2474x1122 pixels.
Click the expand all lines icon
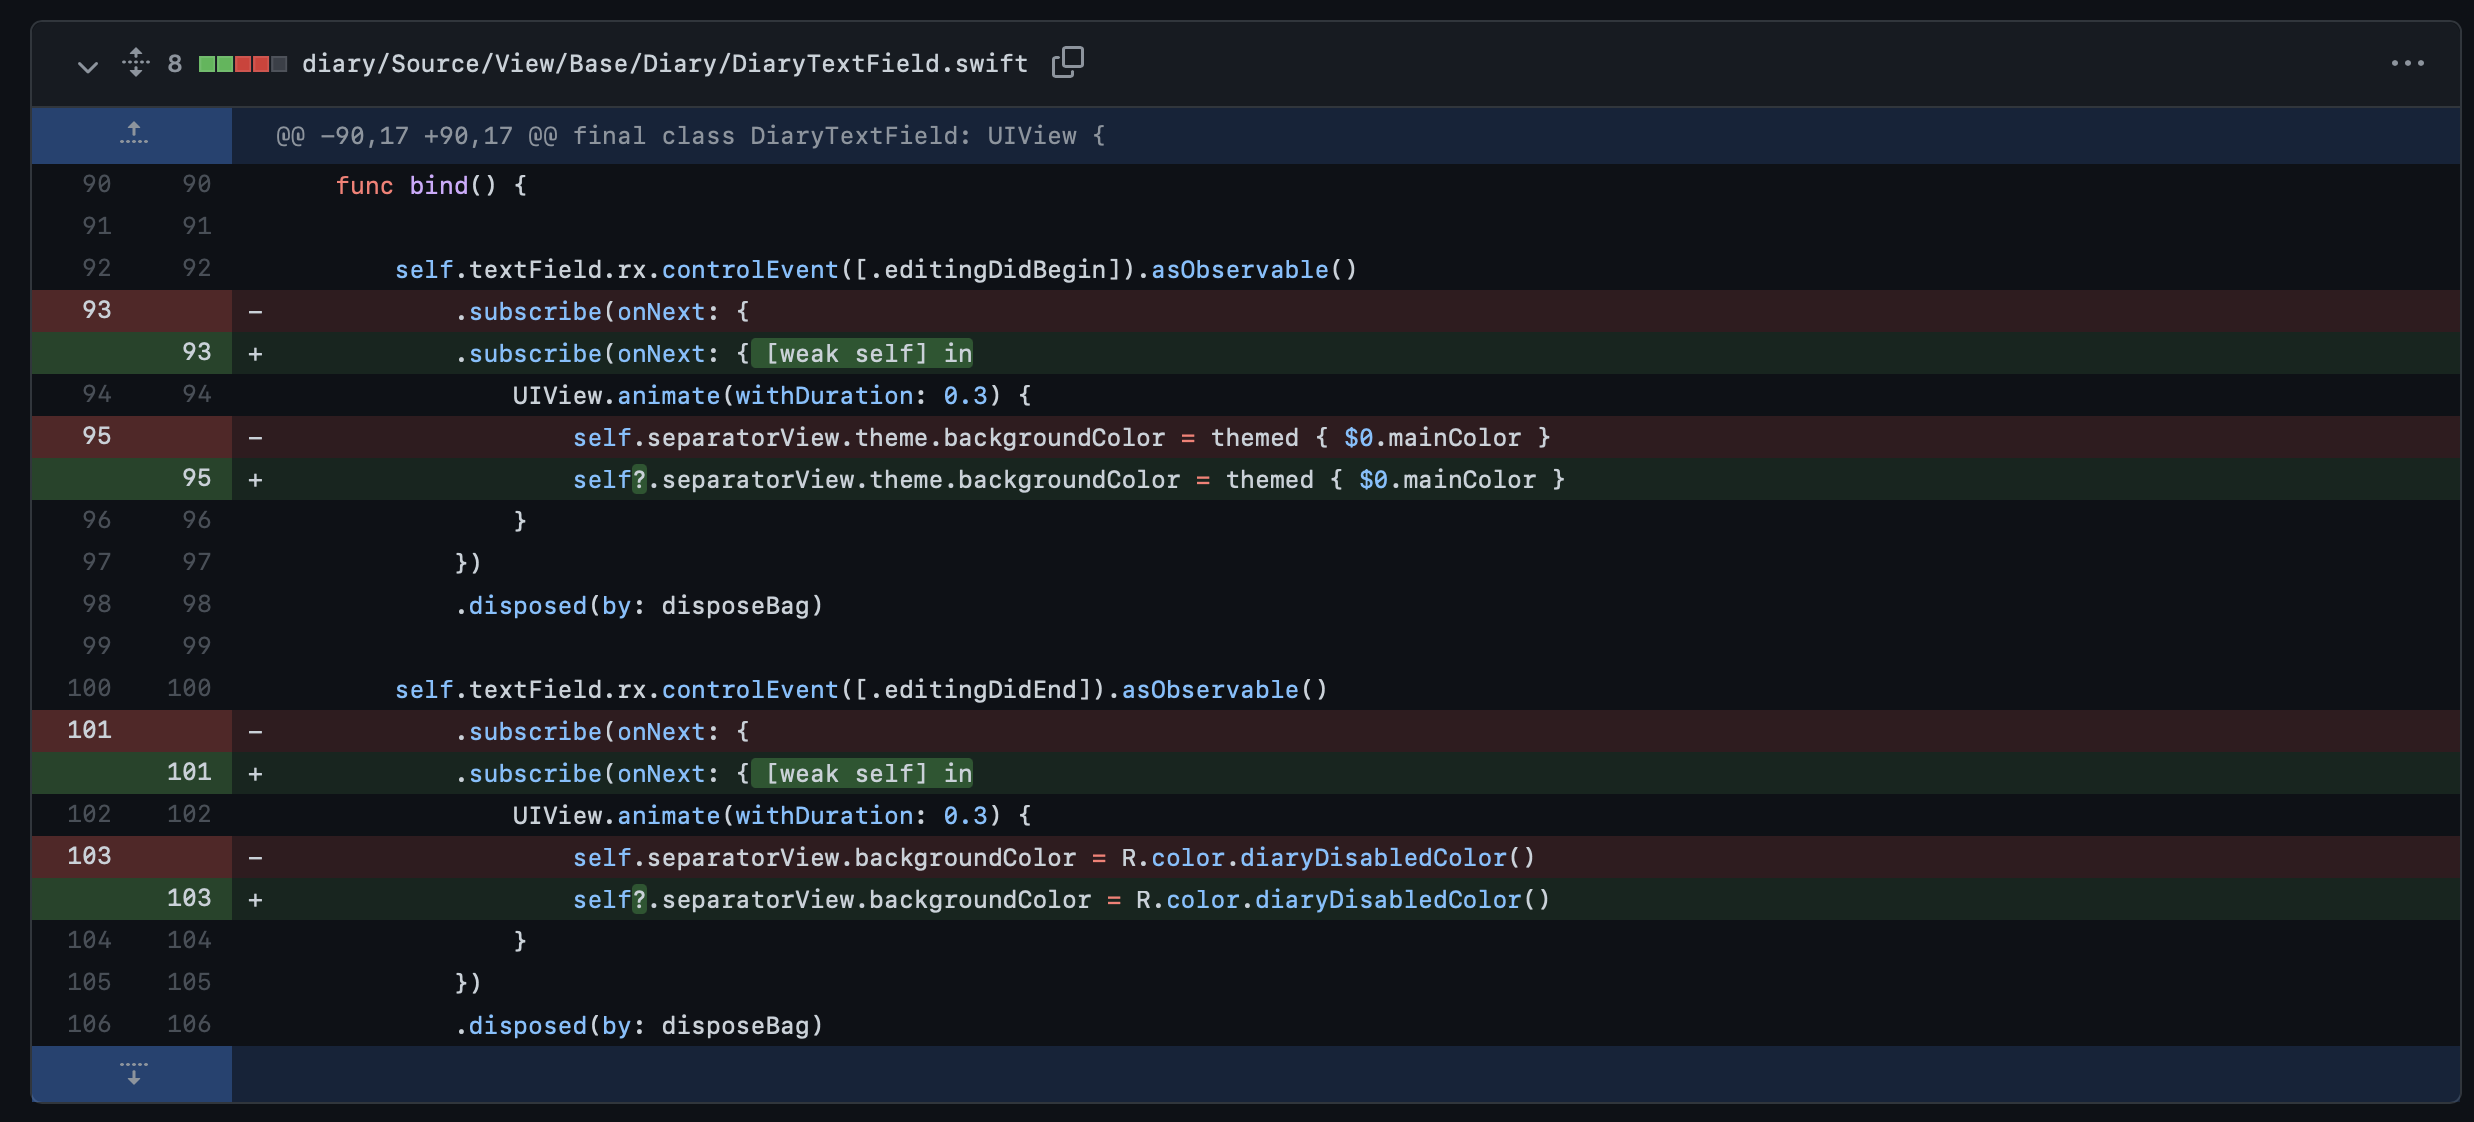pyautogui.click(x=136, y=63)
